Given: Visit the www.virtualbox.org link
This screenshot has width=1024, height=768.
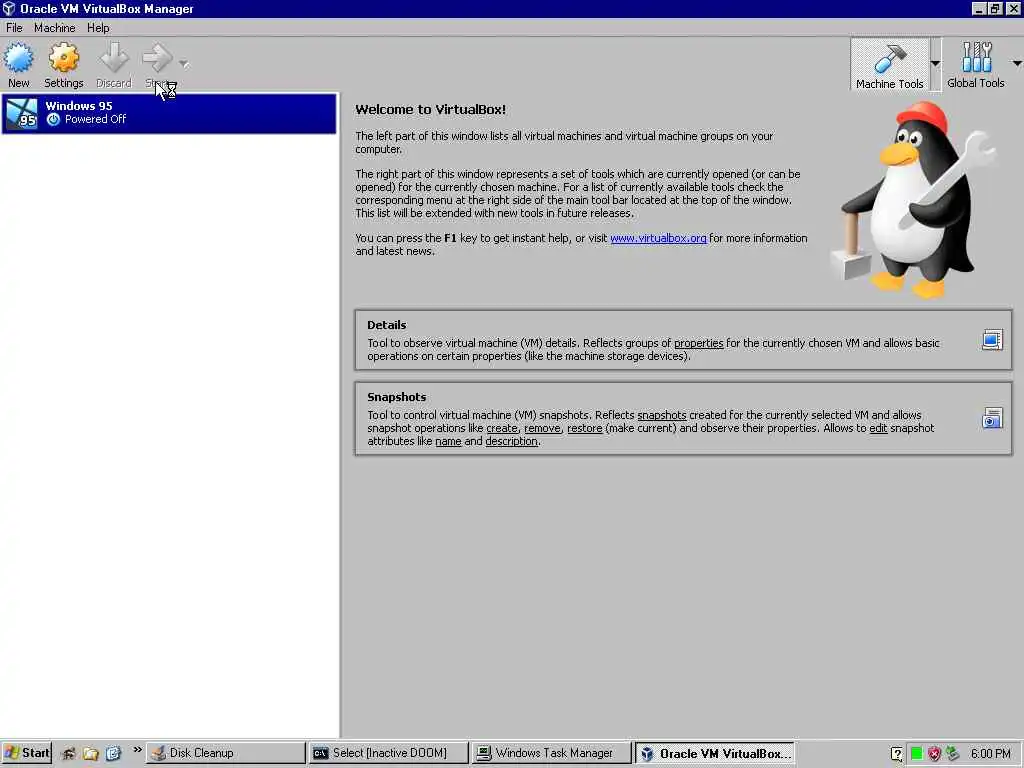Looking at the screenshot, I should 658,238.
